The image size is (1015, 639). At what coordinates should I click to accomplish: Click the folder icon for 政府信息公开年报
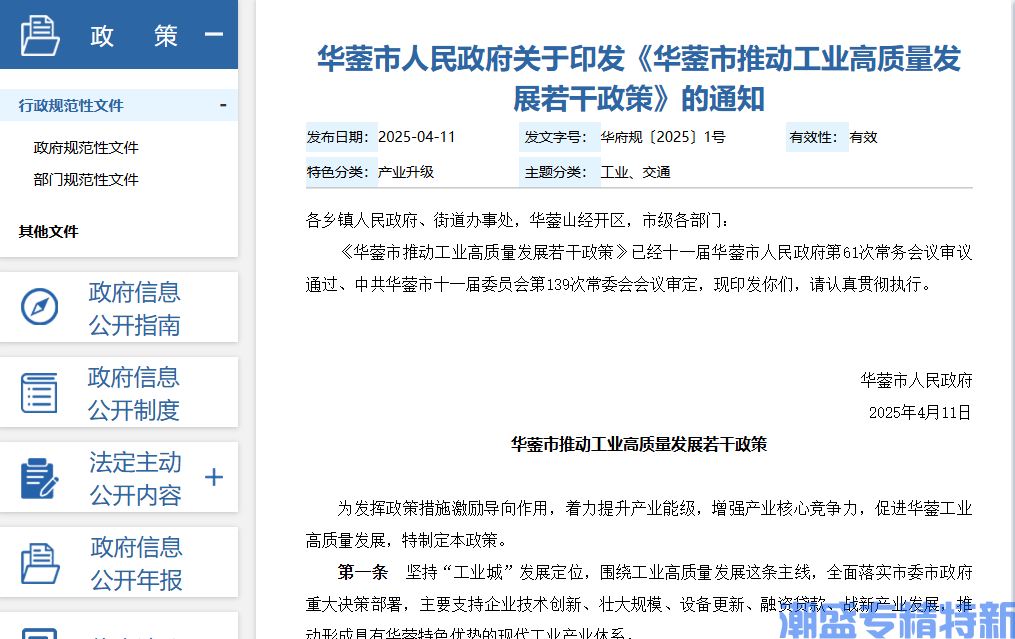40,563
